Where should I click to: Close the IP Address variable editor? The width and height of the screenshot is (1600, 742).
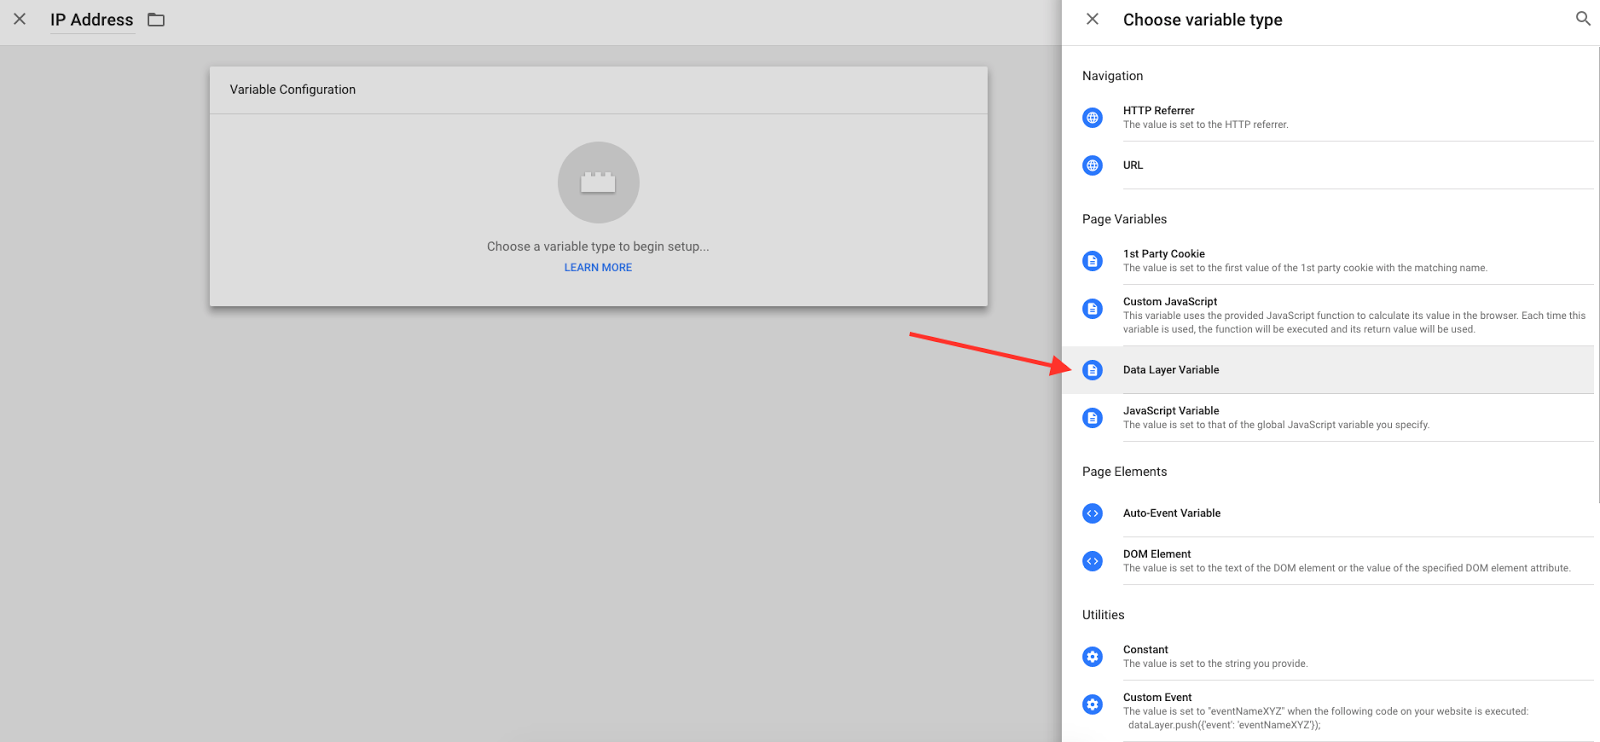coord(19,19)
